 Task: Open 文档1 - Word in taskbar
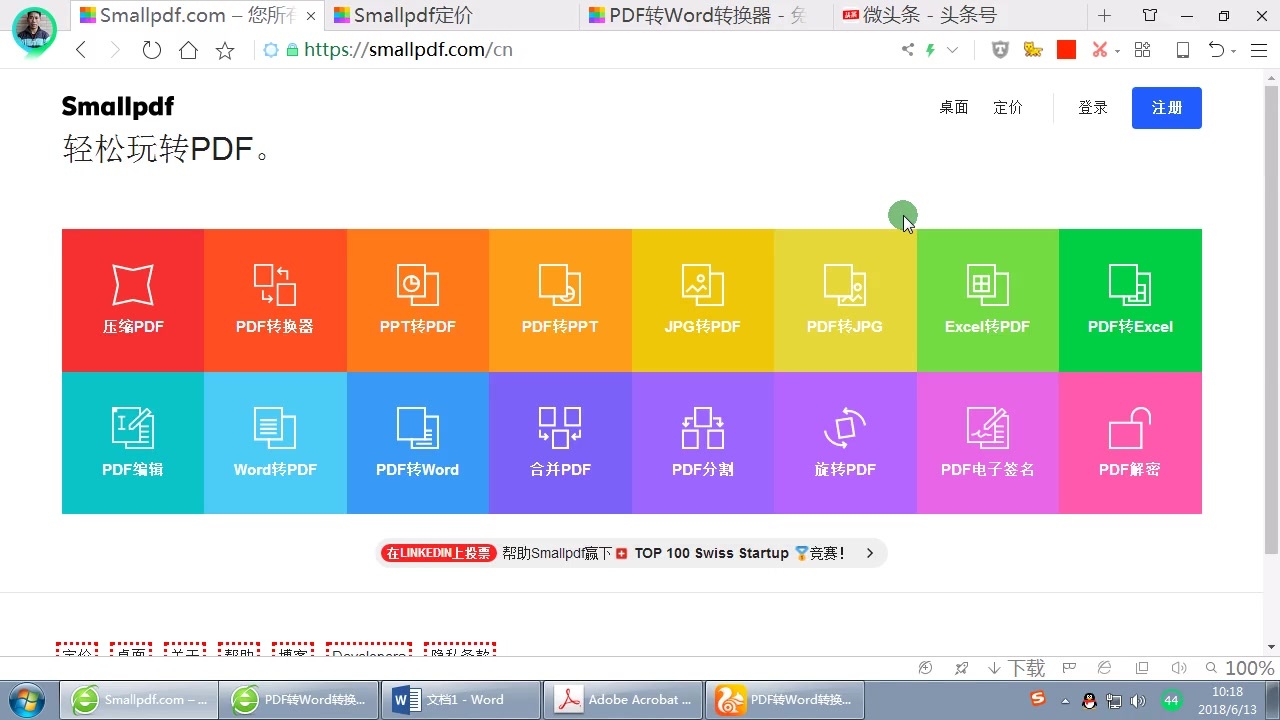463,700
